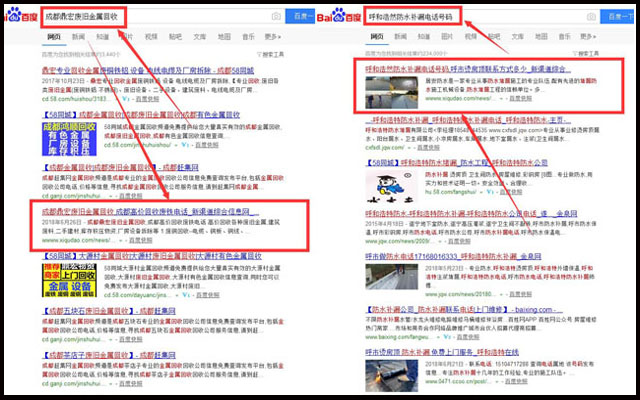The height and width of the screenshot is (400, 640).
Task: Open the 成都茶店子废旧金属回收 成都赶集网 result
Action: pos(109,355)
